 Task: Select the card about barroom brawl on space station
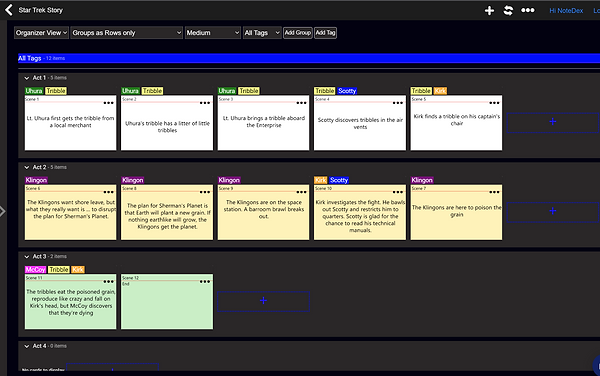pos(263,212)
